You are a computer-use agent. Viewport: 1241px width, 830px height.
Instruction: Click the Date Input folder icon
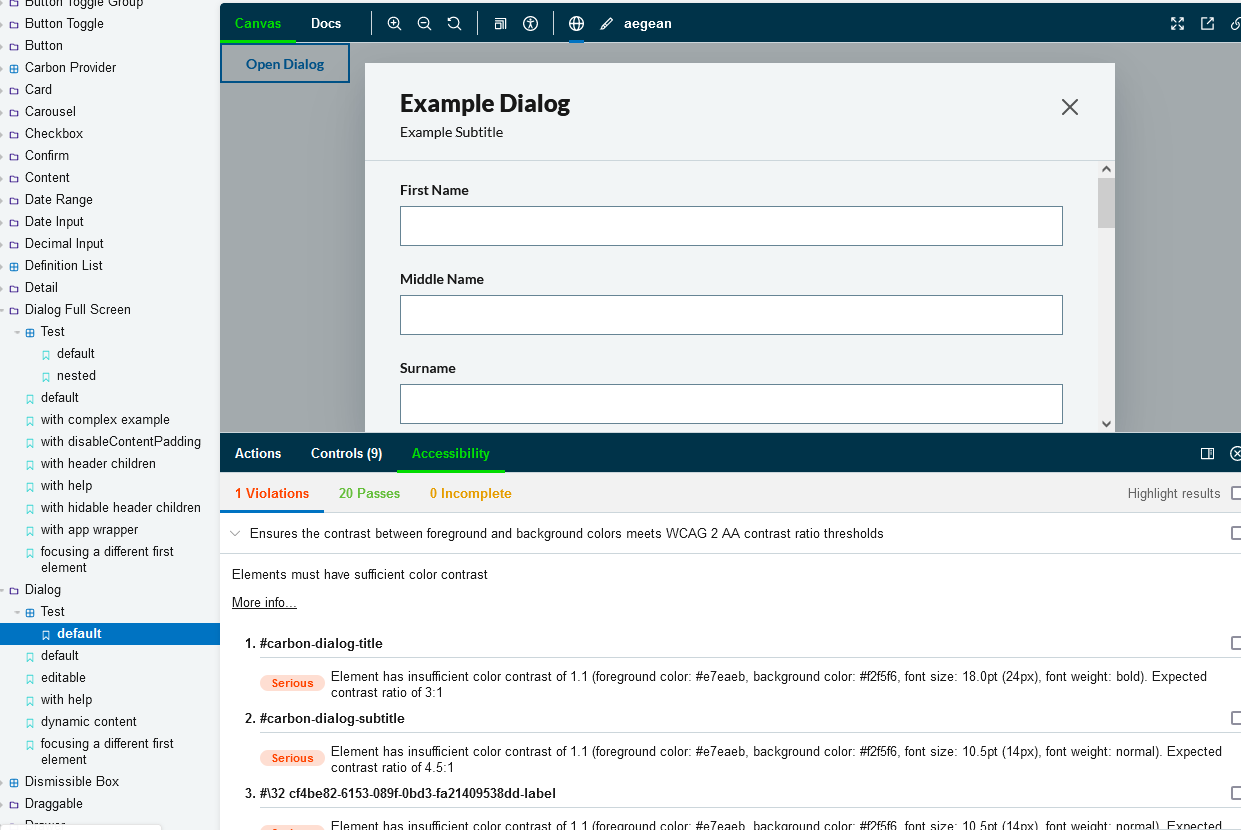pos(14,222)
